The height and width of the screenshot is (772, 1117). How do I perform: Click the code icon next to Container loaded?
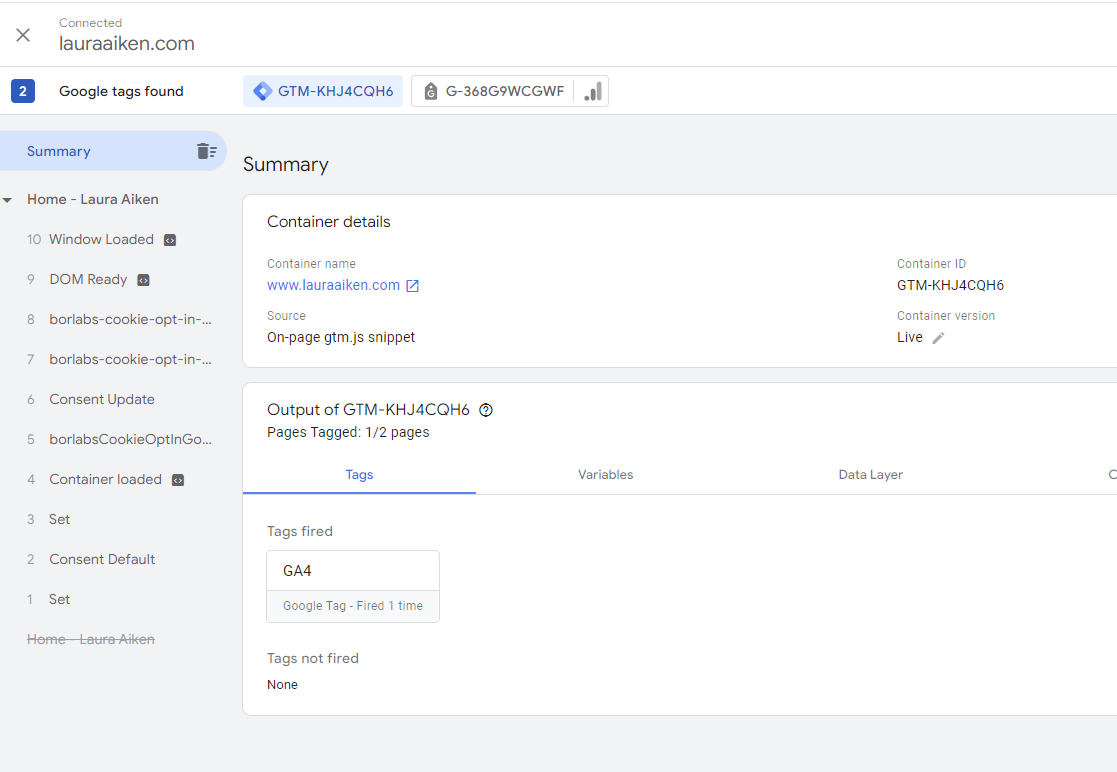point(178,480)
